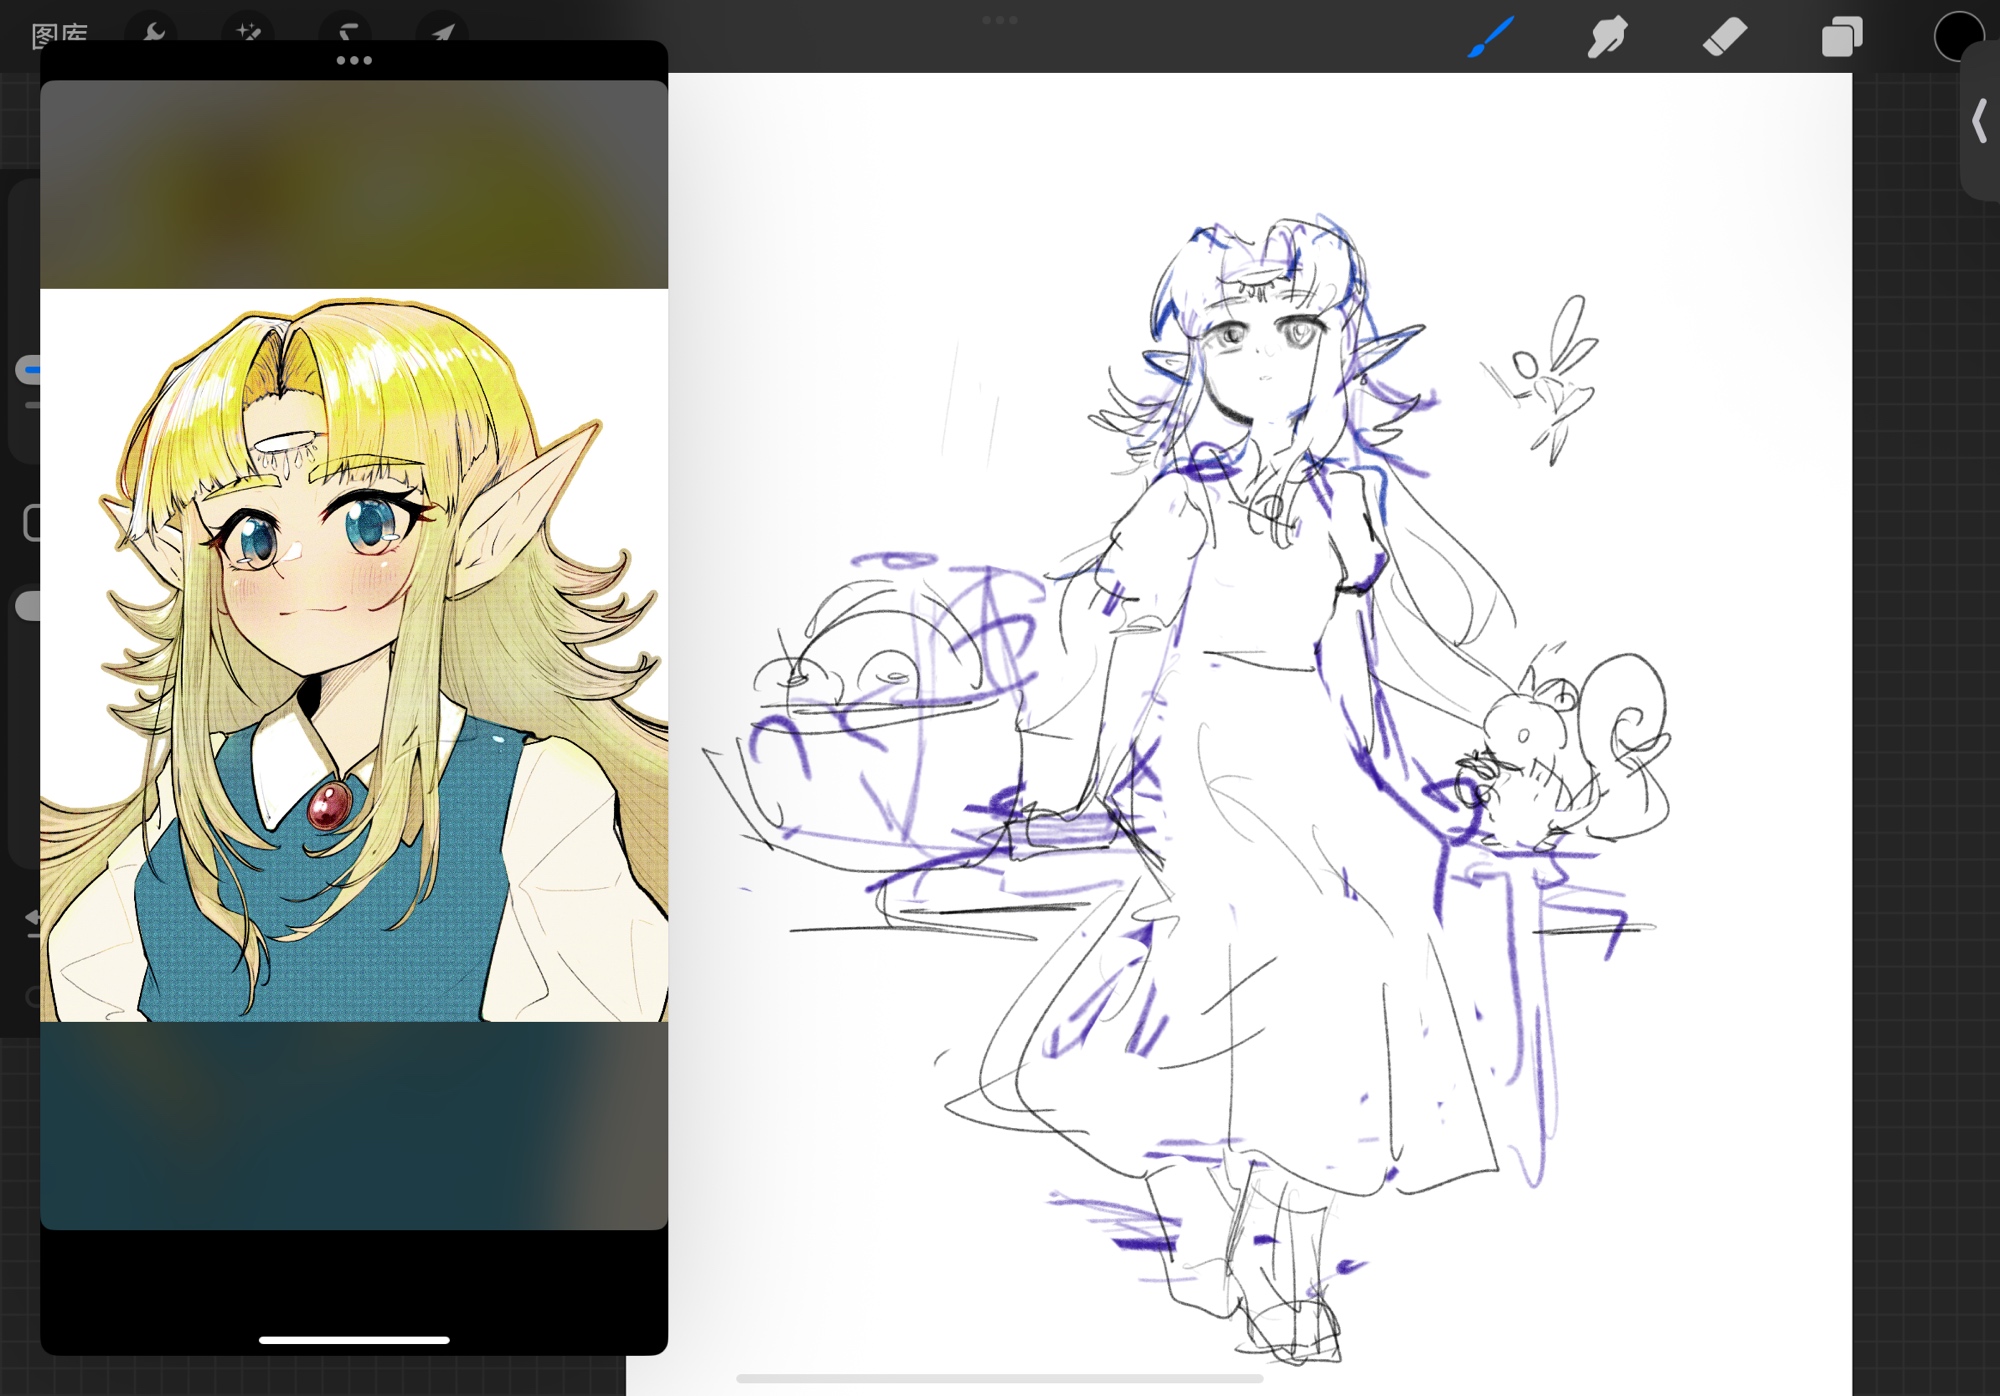Image resolution: width=2000 pixels, height=1396 pixels.
Task: Activate the Selection tool ribbon icon
Action: (x=346, y=32)
